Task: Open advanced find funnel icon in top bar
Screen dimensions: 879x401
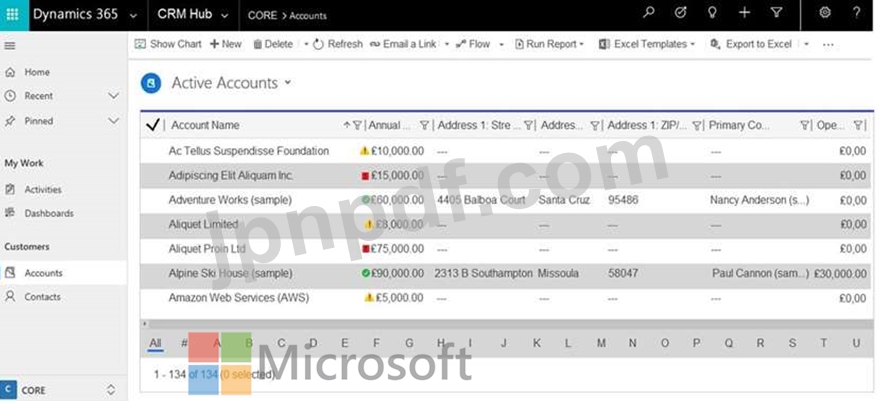Action: coord(776,13)
